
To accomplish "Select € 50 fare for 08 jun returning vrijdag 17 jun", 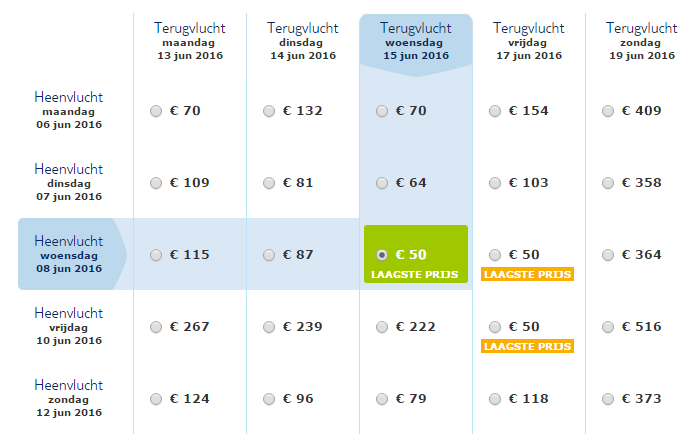I will pos(495,255).
